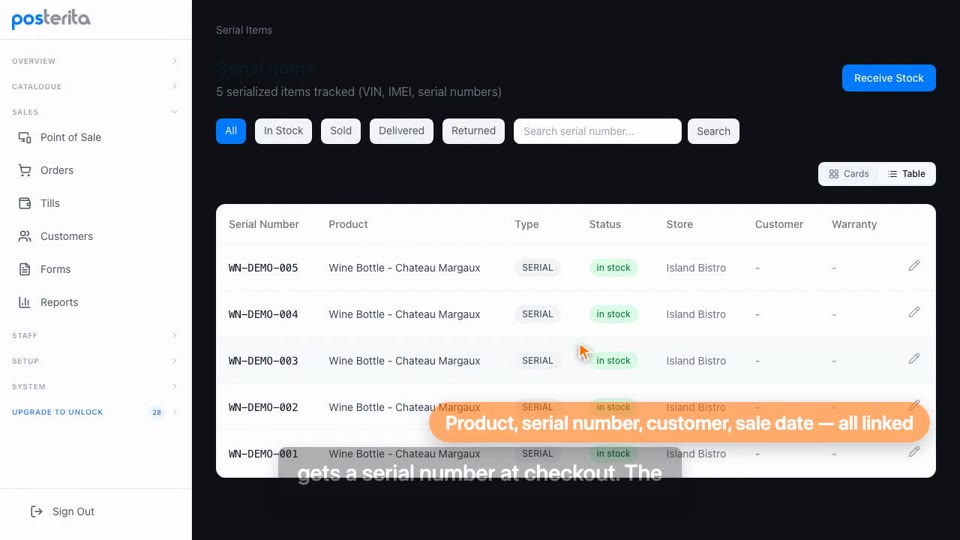
Task: Select the All filter tab
Action: pos(231,131)
